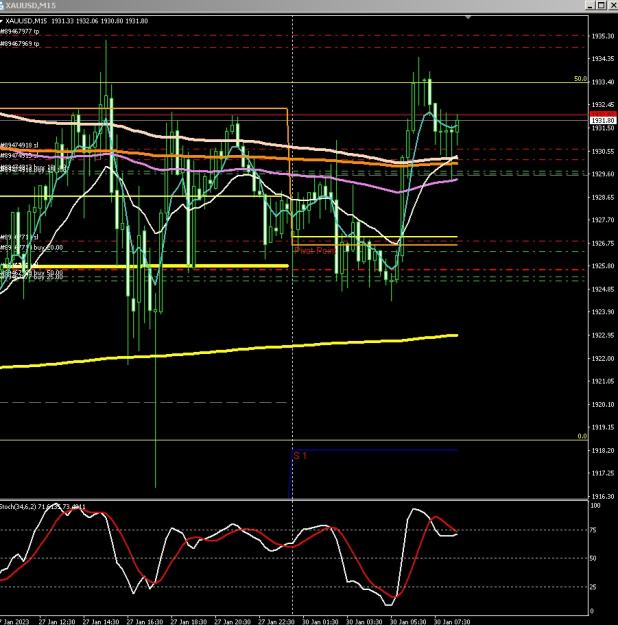The image size is (618, 625).
Task: Click 27 Jan 22:30 on the time axis
Action: (276, 621)
